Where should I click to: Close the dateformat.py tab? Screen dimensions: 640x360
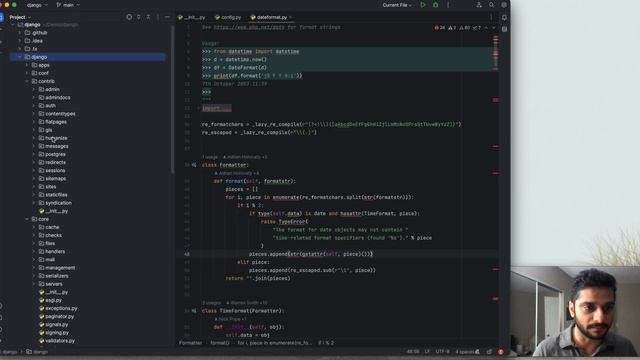click(291, 17)
